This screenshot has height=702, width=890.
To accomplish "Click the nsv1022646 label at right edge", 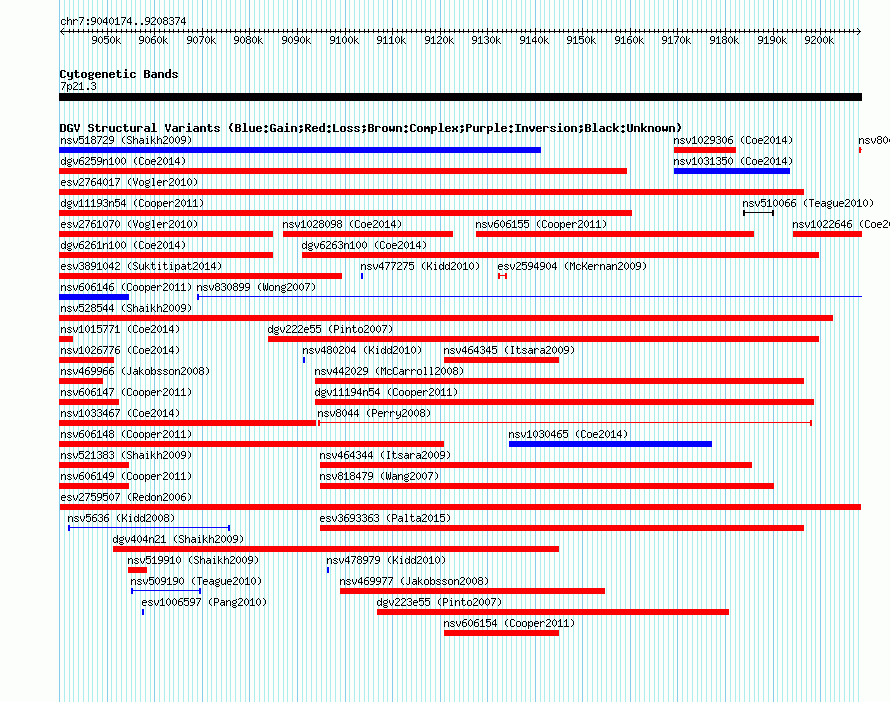I will [841, 224].
